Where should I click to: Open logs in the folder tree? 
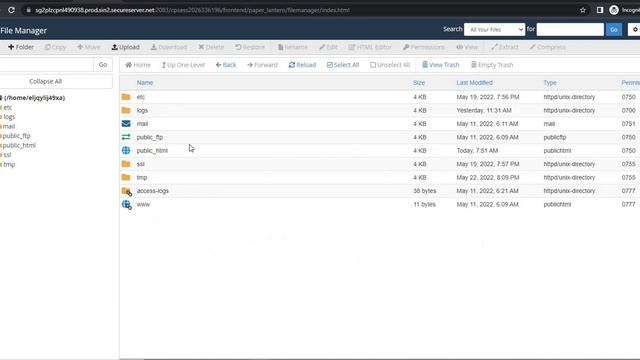pyautogui.click(x=9, y=117)
